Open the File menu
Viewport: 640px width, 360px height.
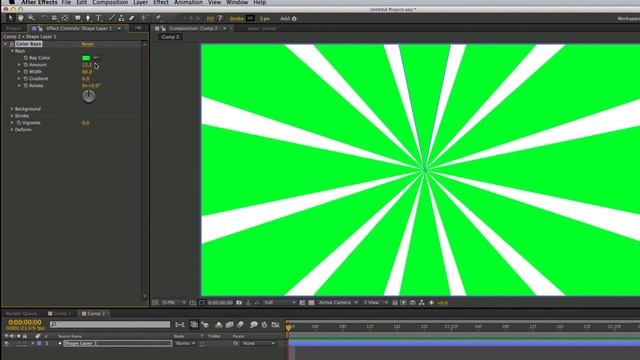66,2
